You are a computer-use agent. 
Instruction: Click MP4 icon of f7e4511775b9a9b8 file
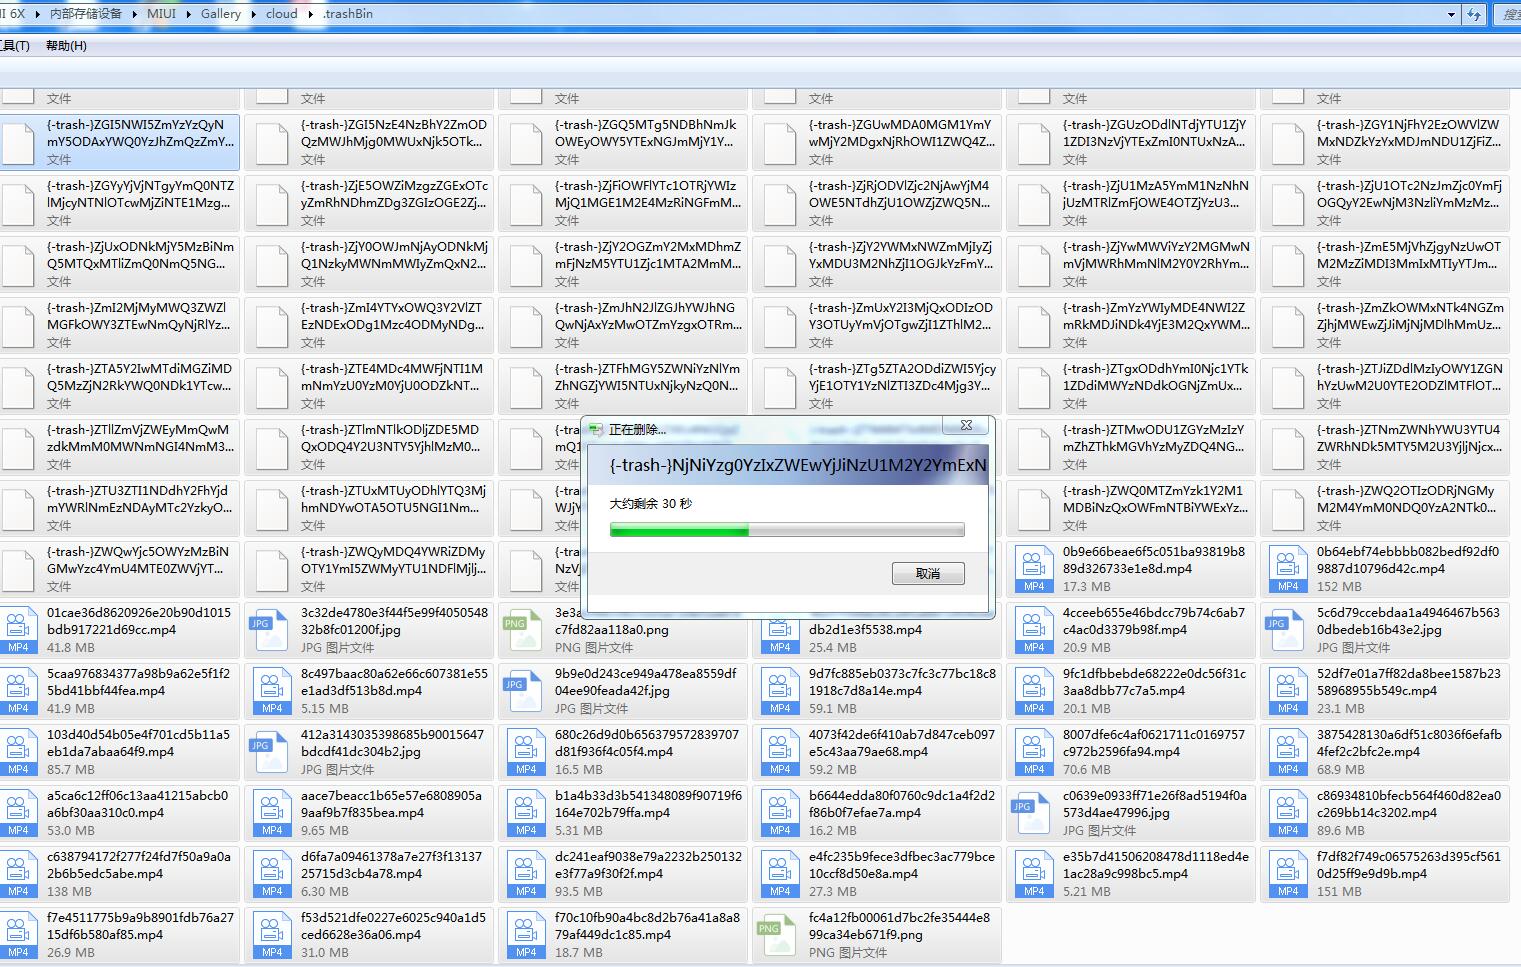click(18, 936)
